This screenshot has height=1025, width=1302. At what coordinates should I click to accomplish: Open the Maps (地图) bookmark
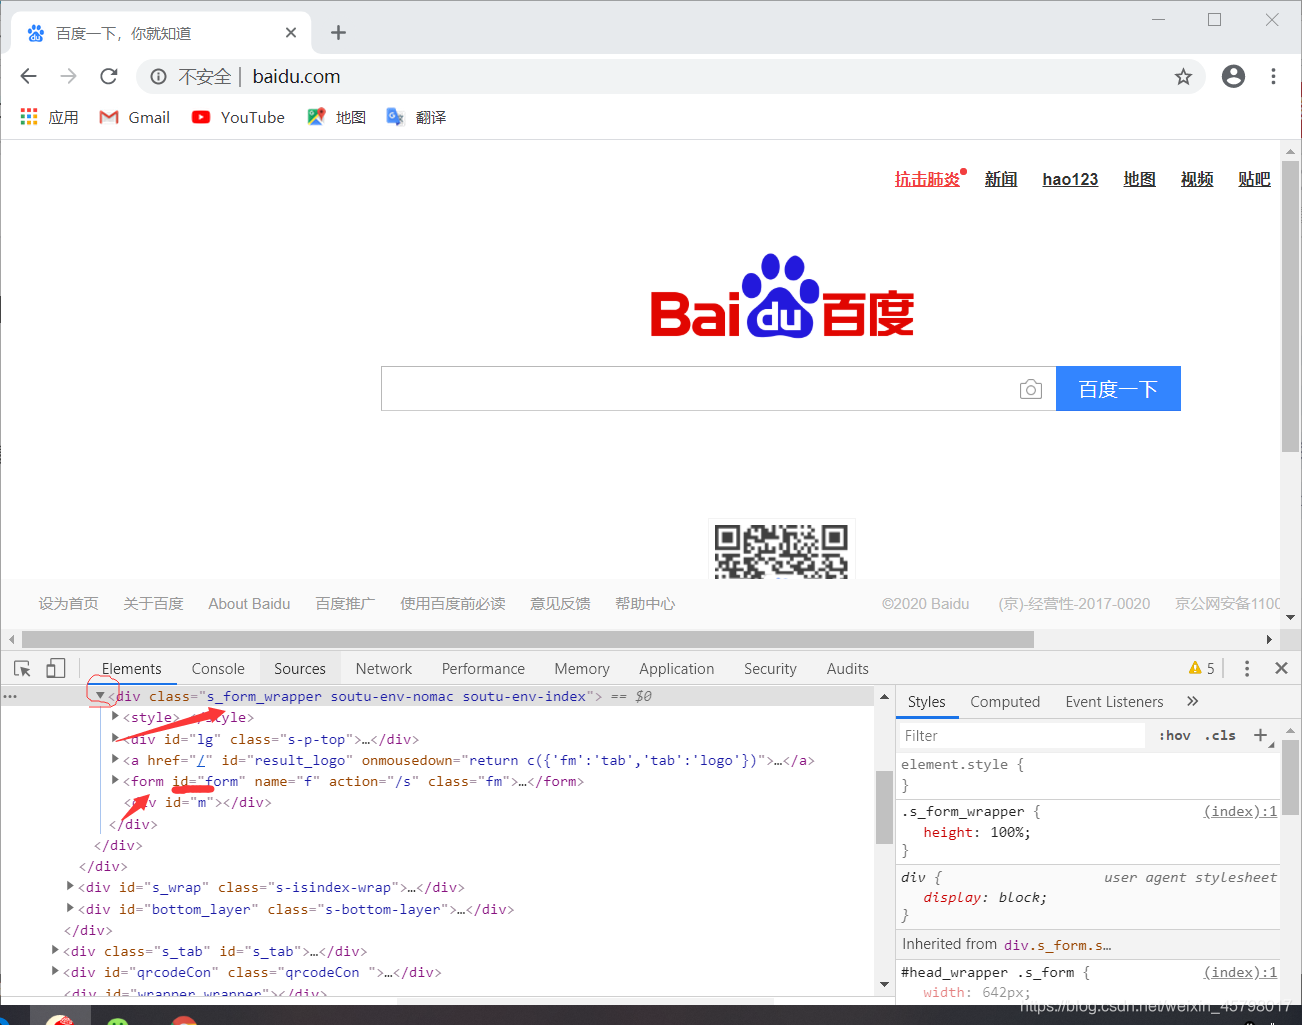click(336, 117)
